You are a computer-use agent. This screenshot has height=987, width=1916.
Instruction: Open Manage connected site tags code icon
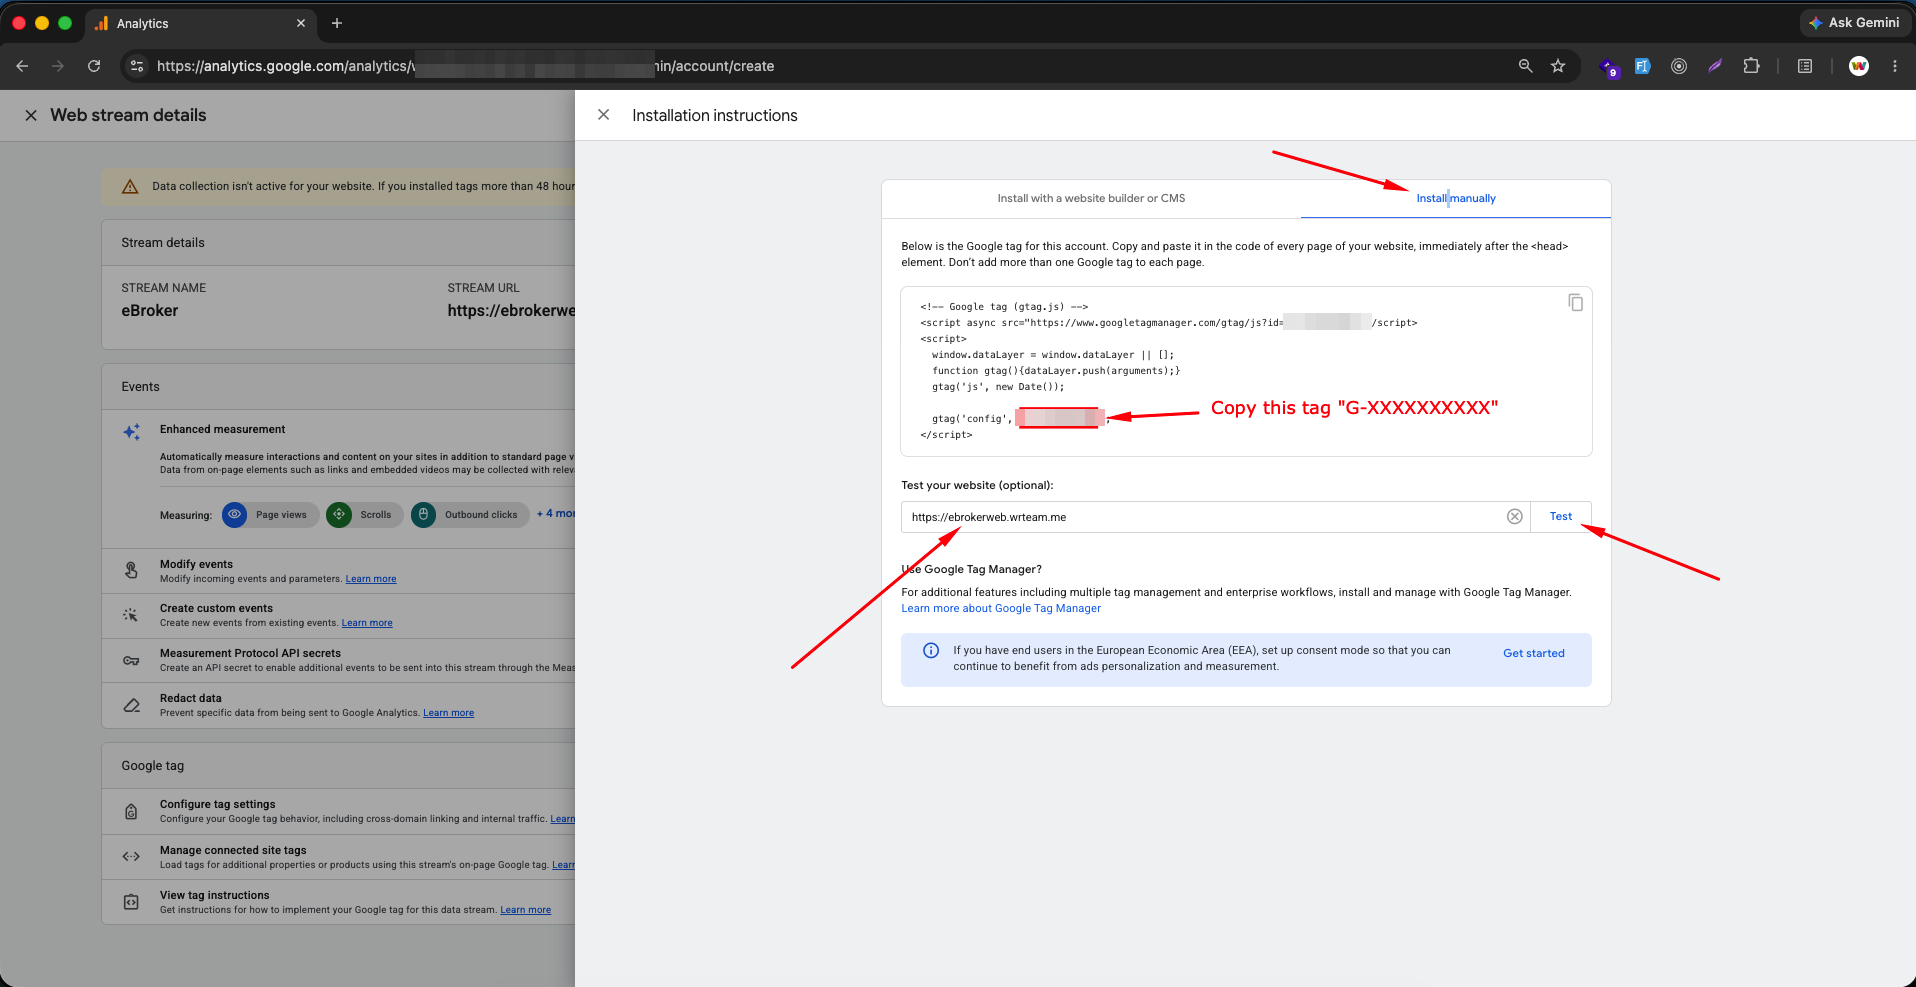point(131,856)
